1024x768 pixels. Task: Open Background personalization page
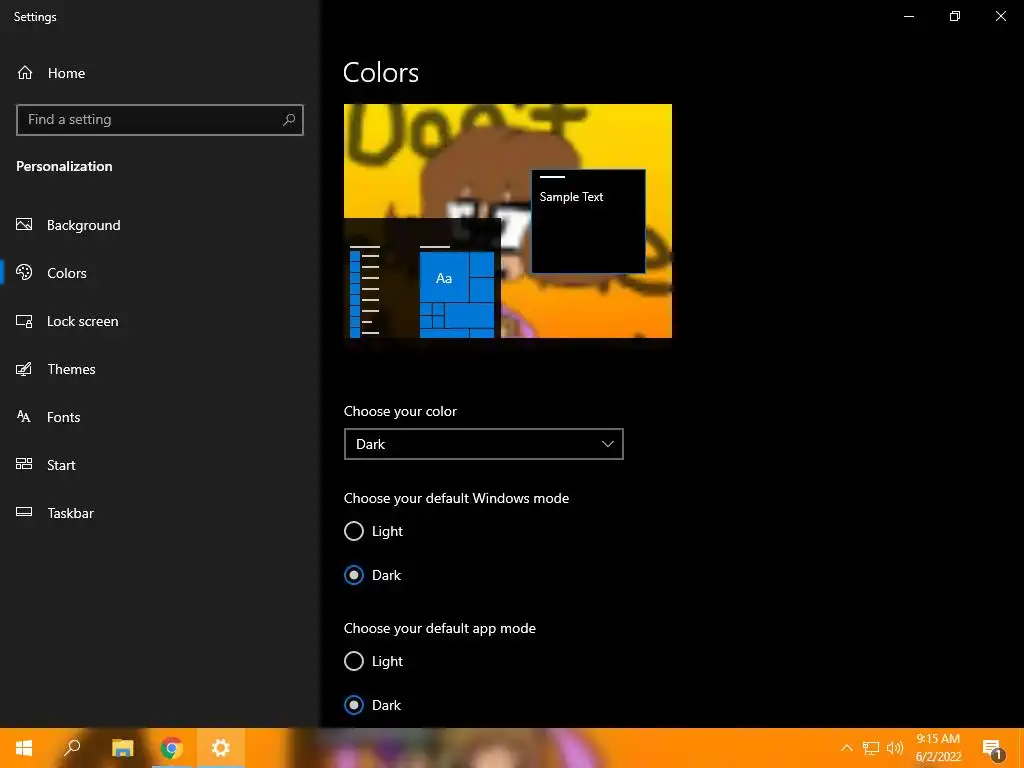pyautogui.click(x=84, y=225)
